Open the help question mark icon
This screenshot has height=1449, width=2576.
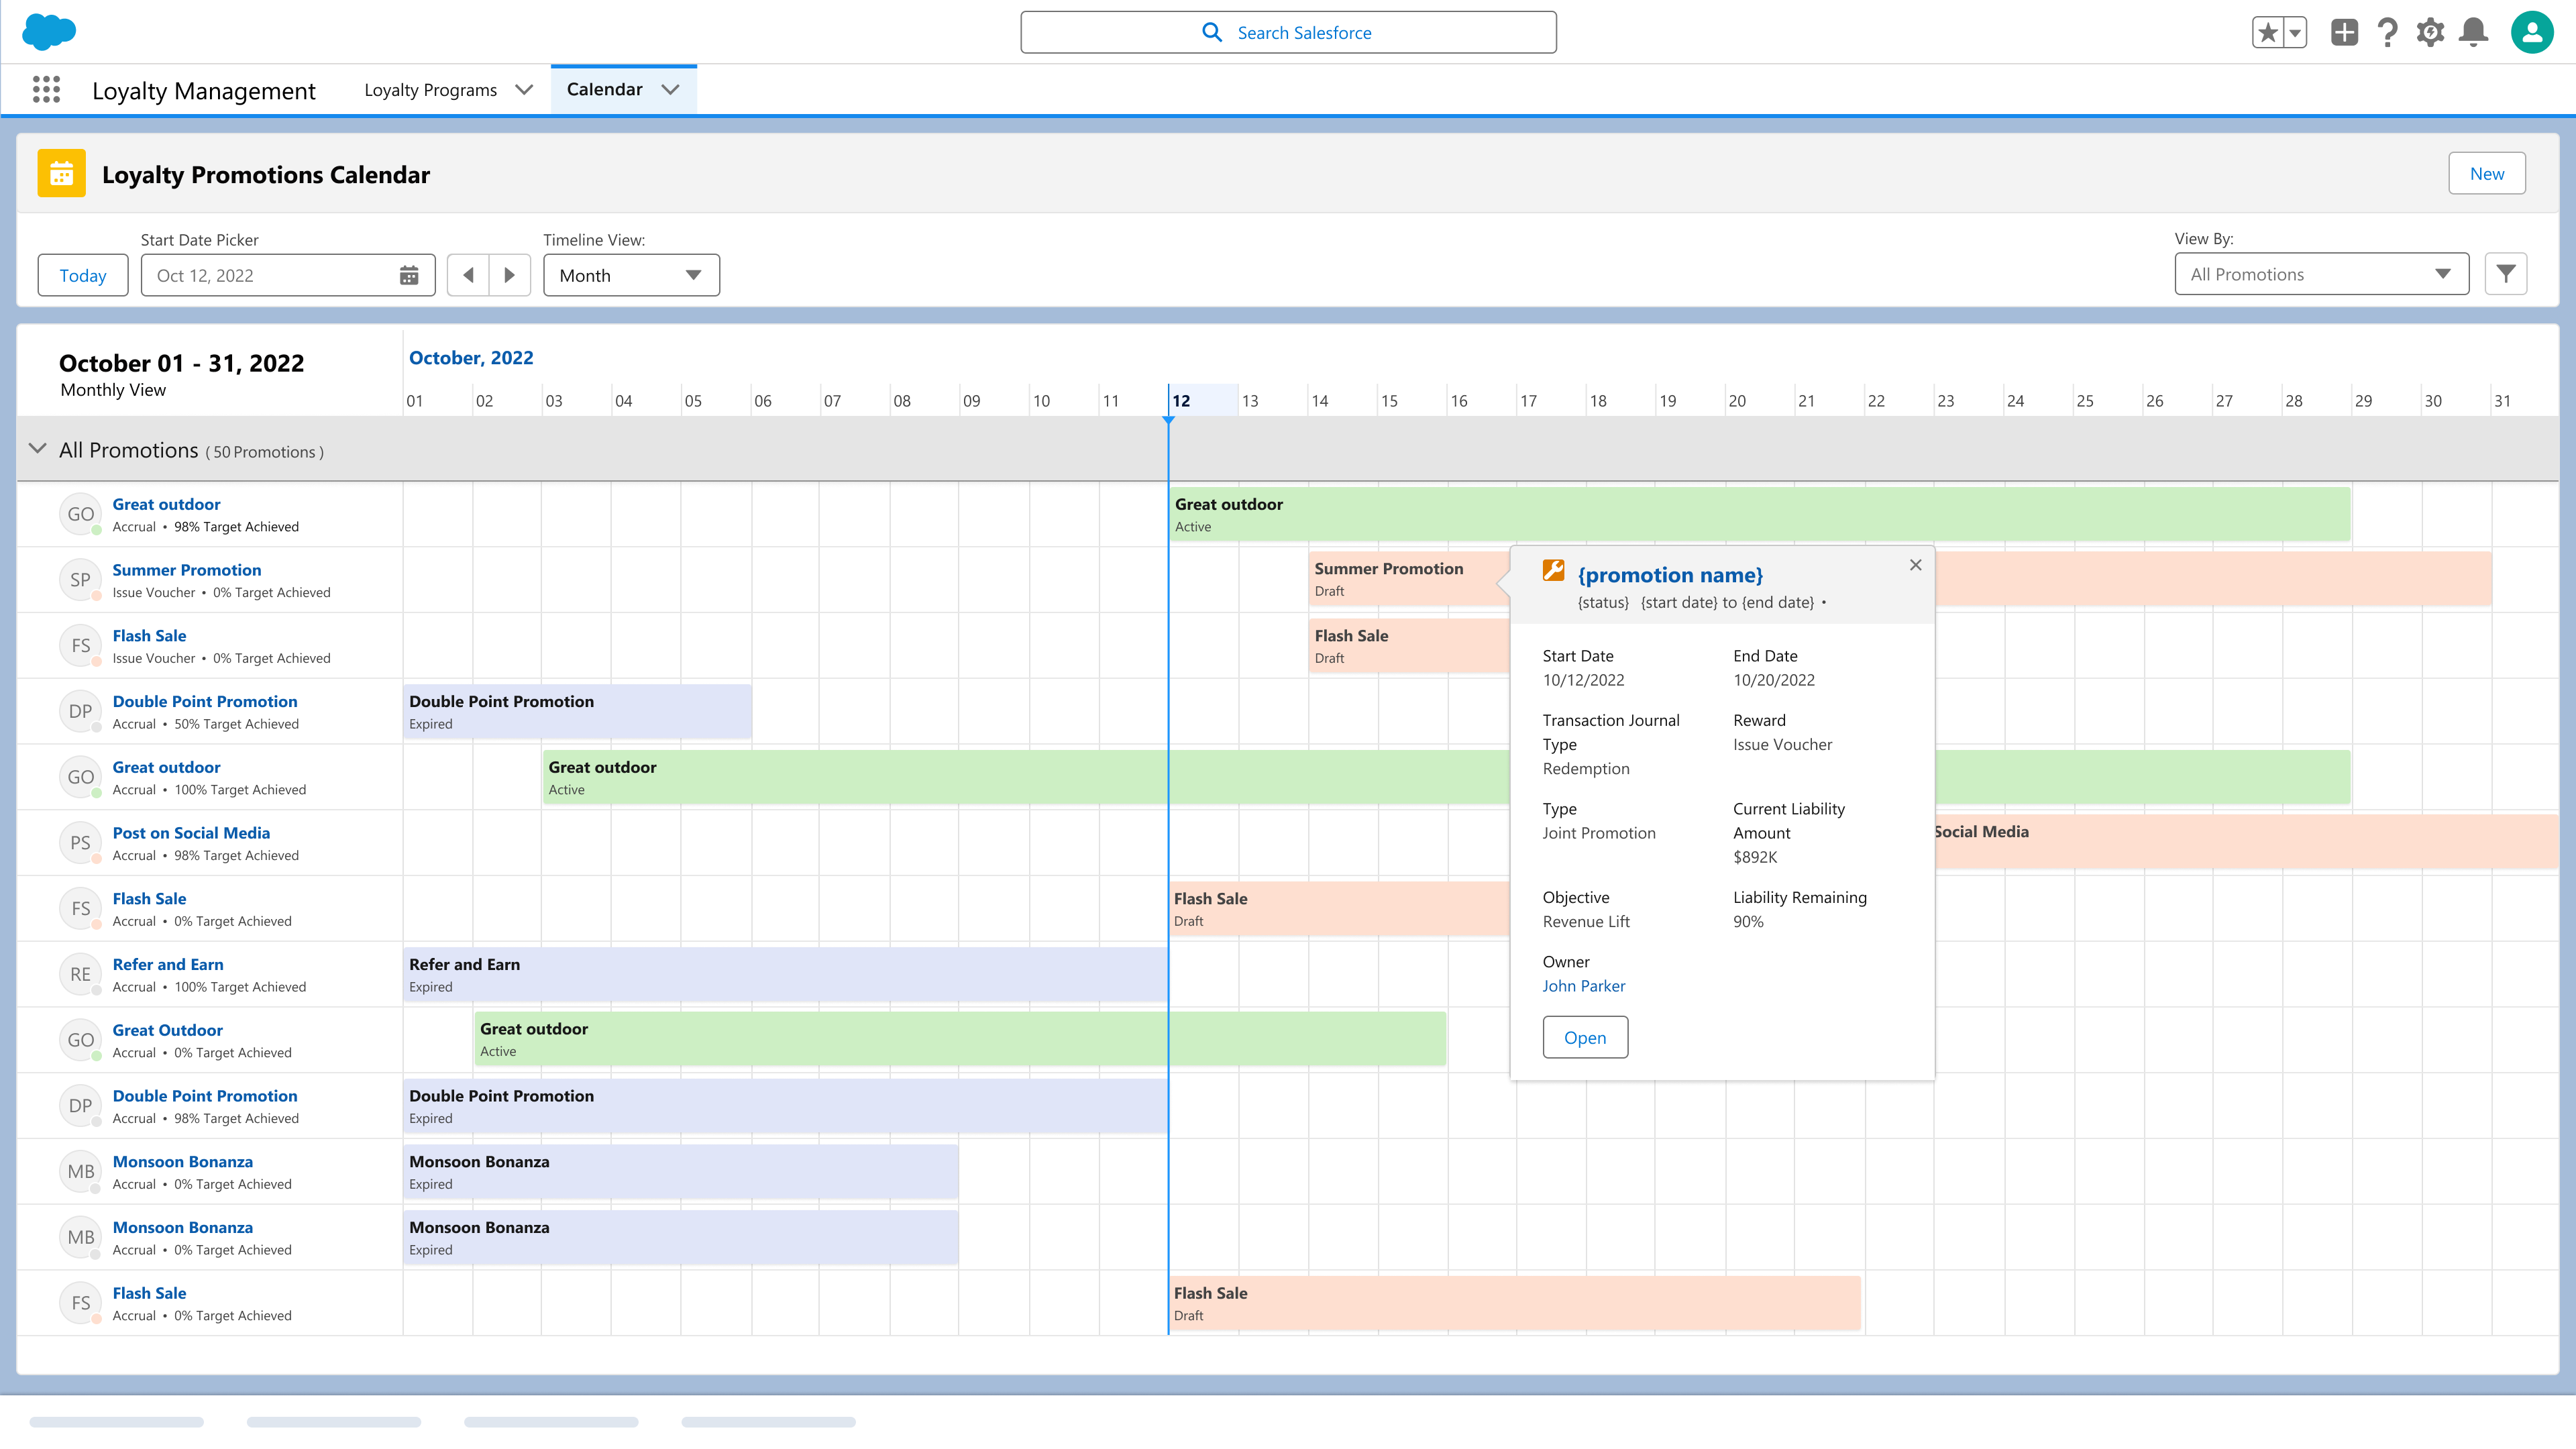click(x=2387, y=33)
